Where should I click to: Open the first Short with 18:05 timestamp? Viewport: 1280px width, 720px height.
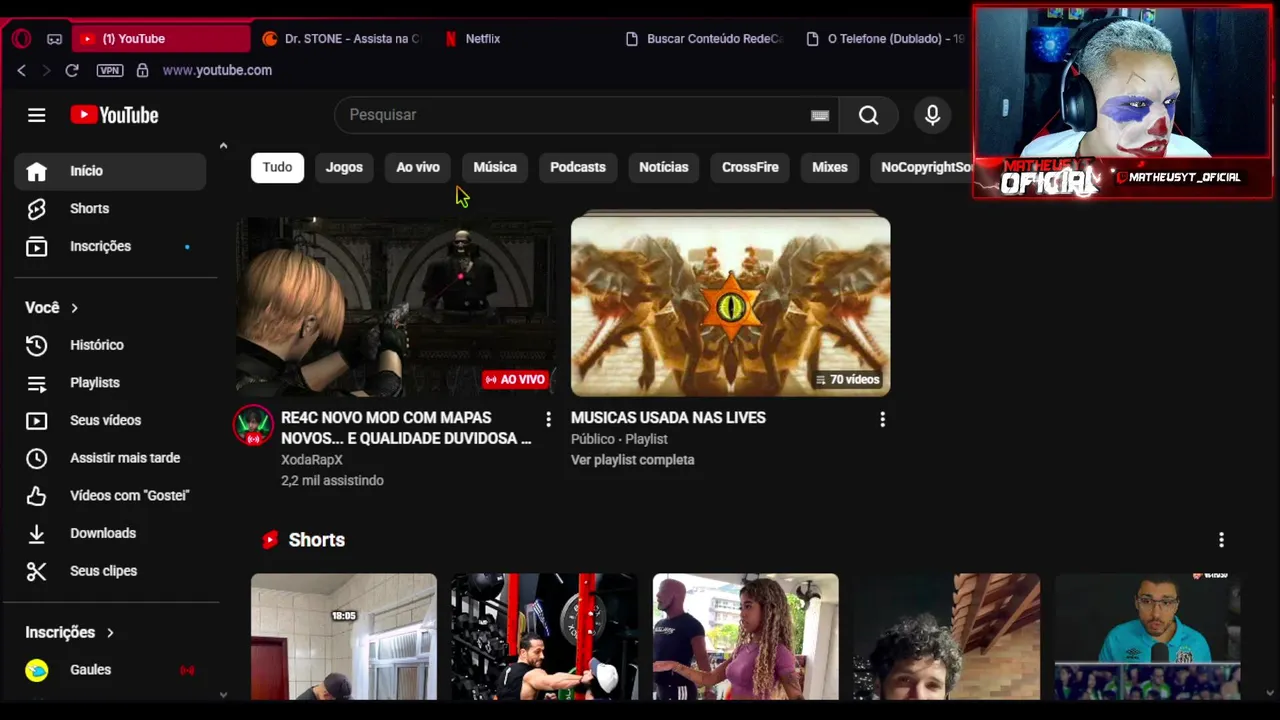344,637
